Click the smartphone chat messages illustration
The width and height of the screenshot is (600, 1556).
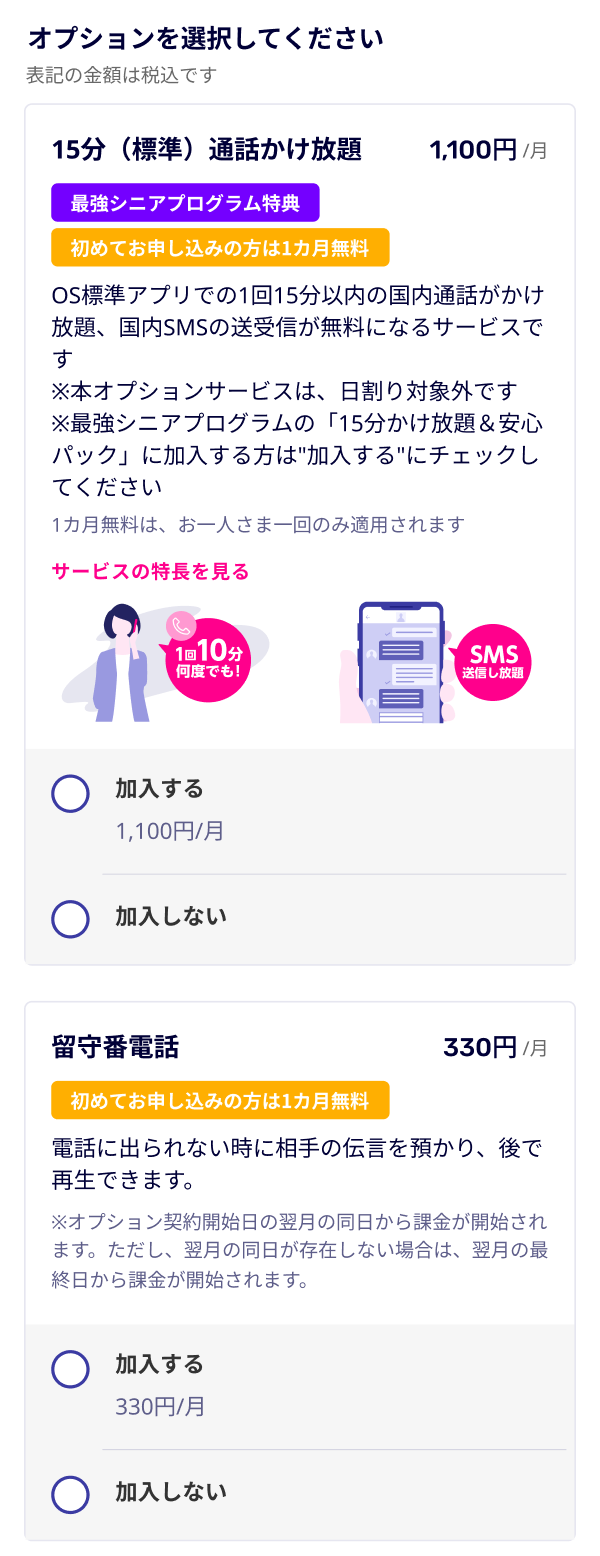(400, 662)
